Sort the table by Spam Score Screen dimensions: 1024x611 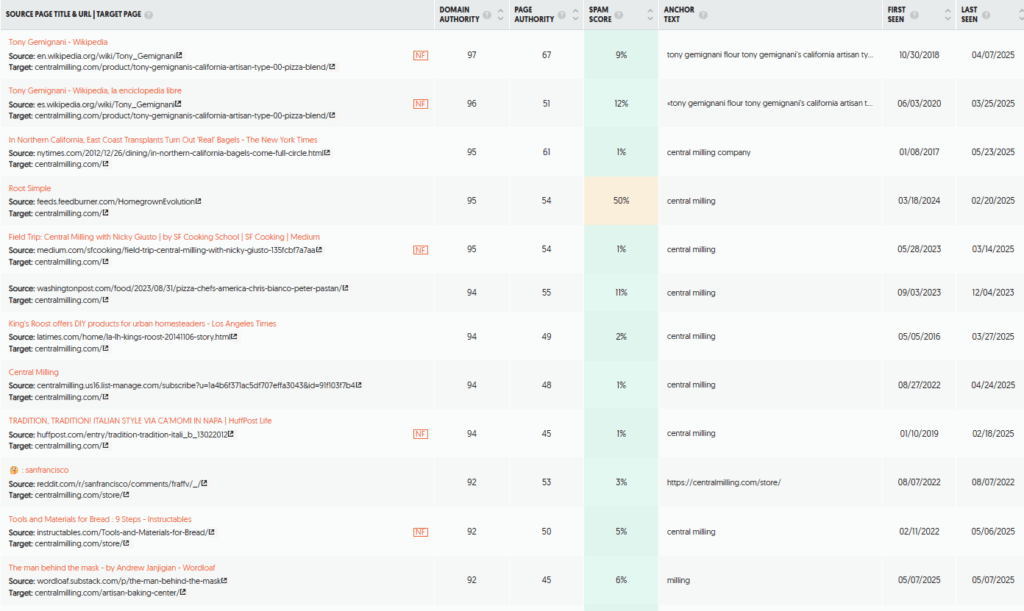coord(650,14)
